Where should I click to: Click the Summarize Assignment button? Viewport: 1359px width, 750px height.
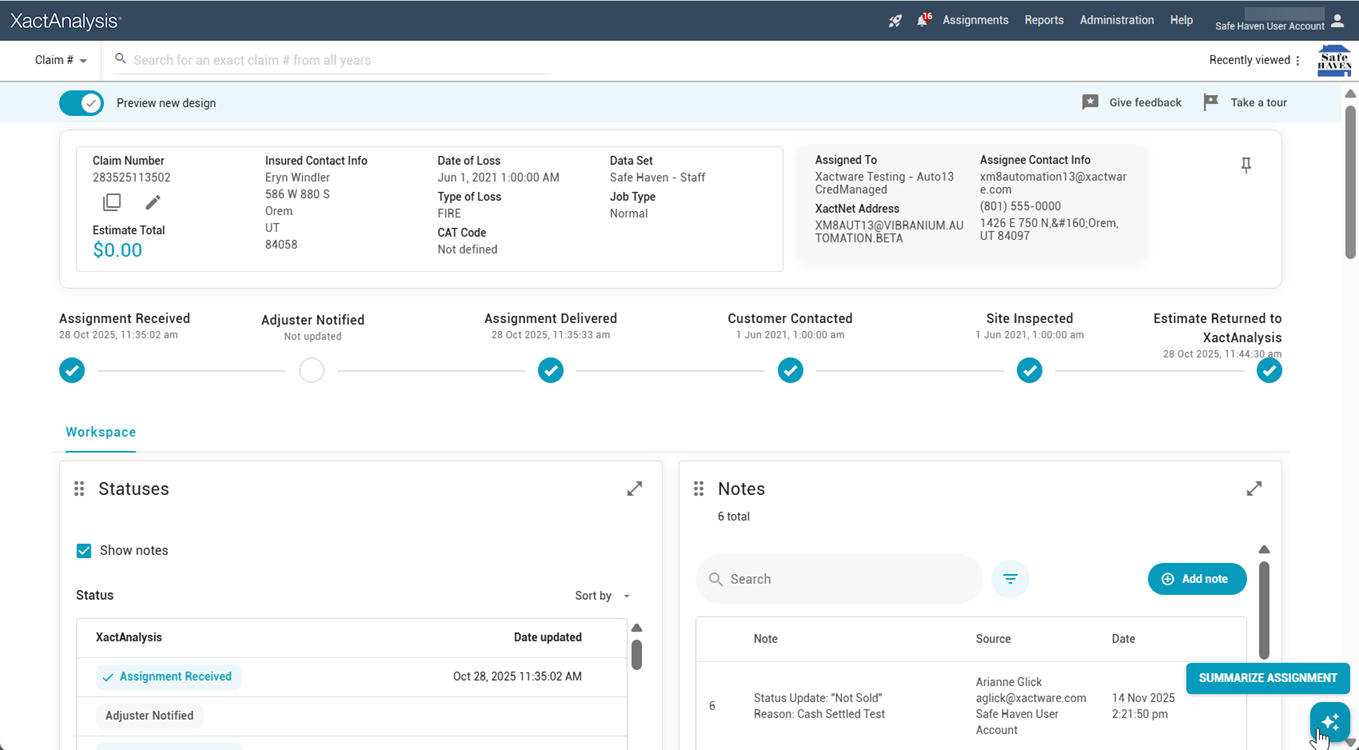click(1267, 678)
